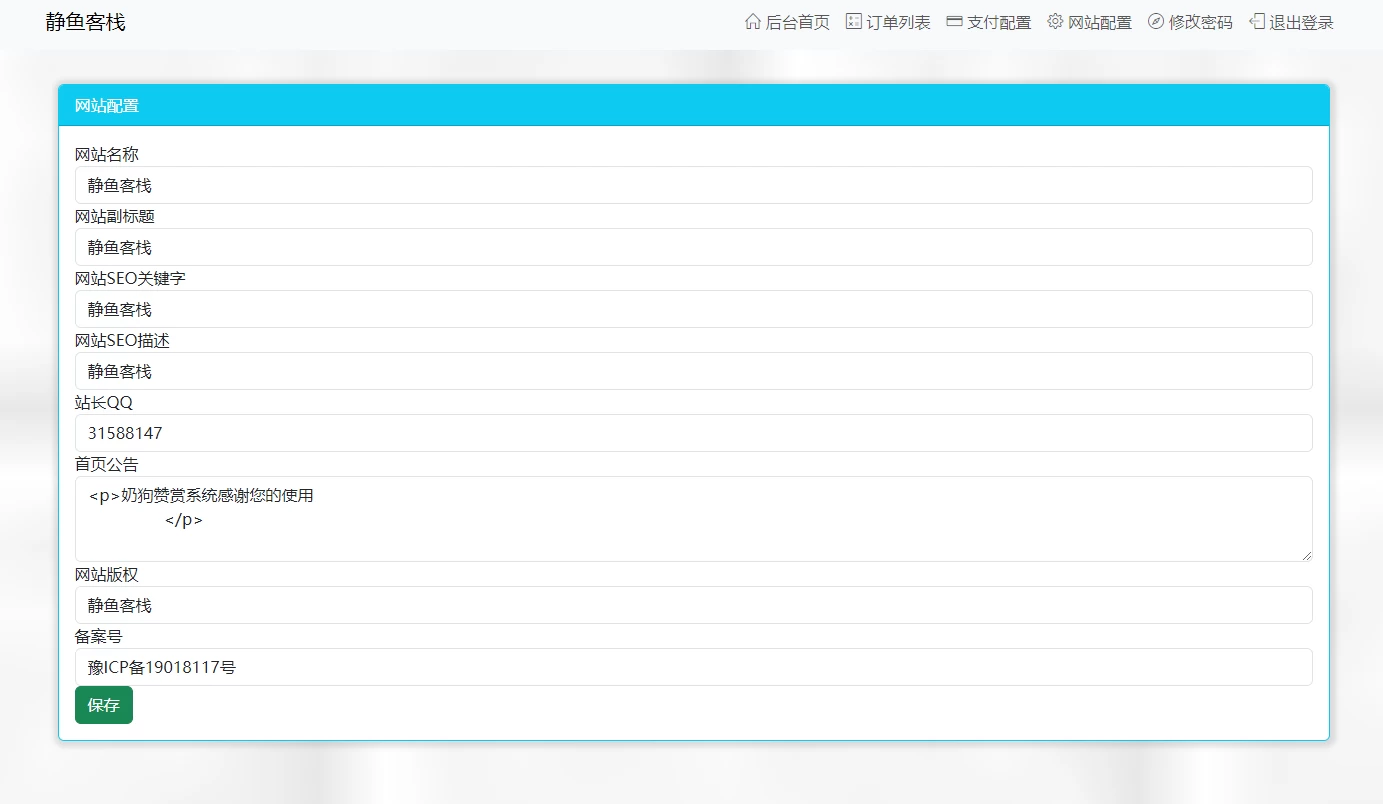
Task: Focus the 网站名称 input field
Action: coord(693,185)
